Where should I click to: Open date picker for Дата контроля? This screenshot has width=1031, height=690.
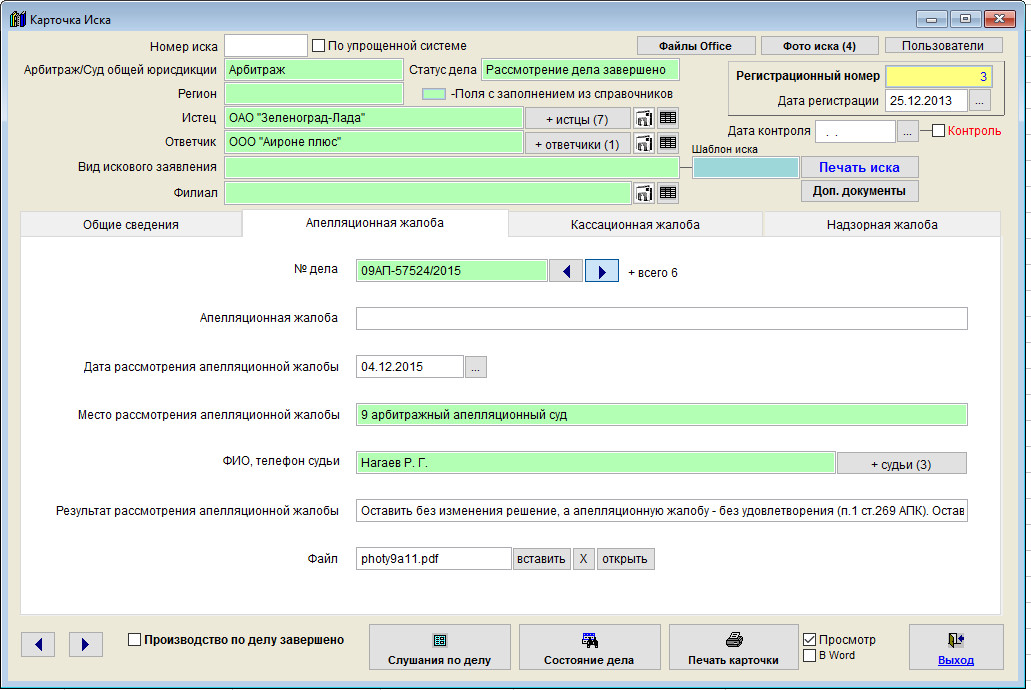point(907,131)
